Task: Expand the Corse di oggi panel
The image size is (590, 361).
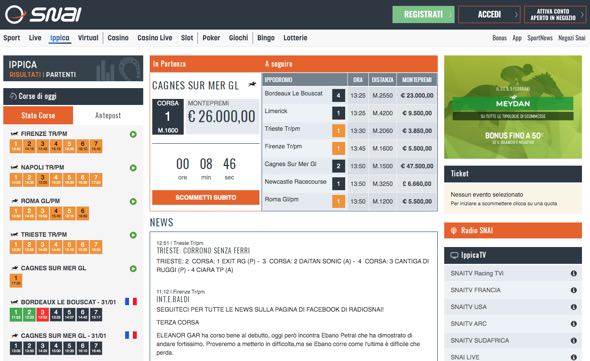Action: click(x=73, y=96)
